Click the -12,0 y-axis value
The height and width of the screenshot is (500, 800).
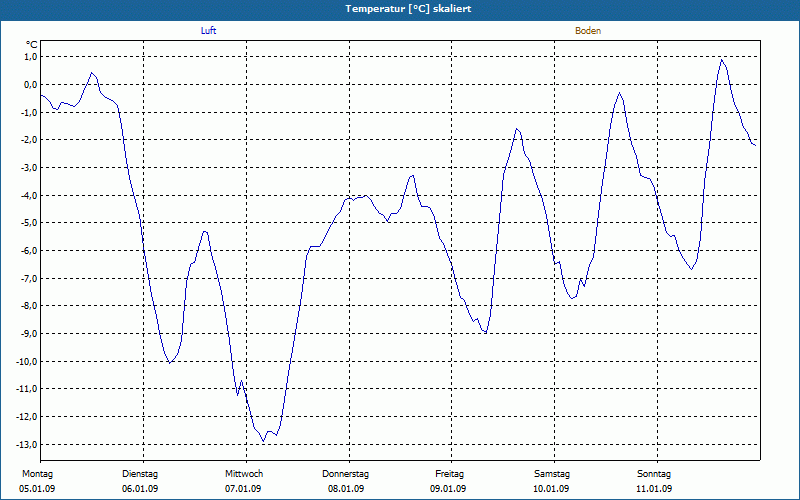tap(27, 417)
